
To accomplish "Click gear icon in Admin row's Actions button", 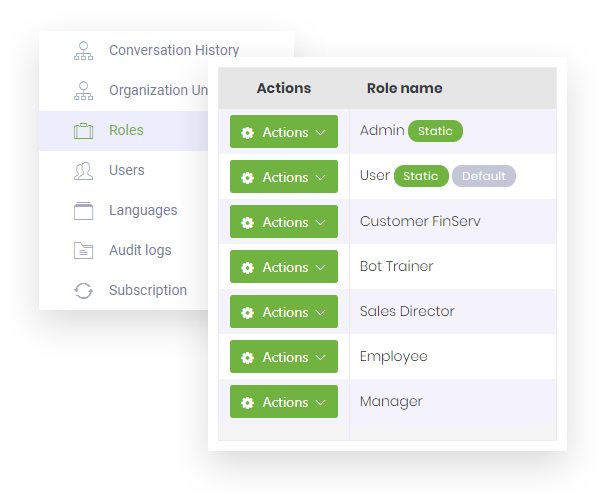I will coord(247,133).
